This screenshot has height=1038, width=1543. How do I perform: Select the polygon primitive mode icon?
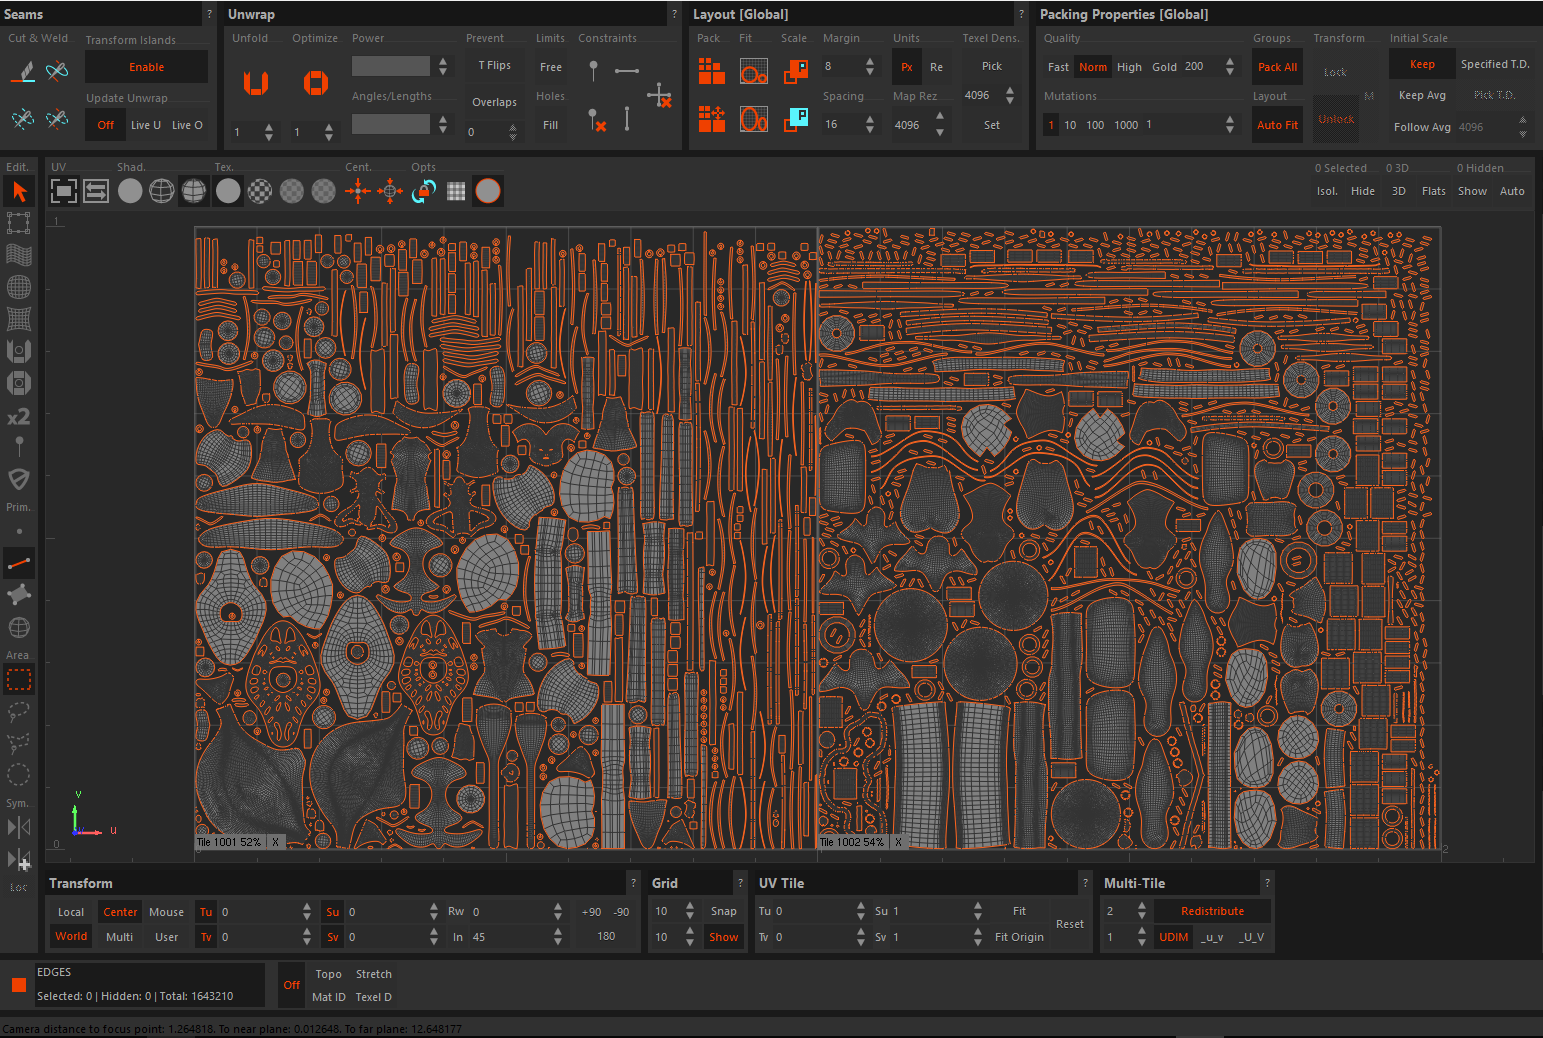[19, 595]
